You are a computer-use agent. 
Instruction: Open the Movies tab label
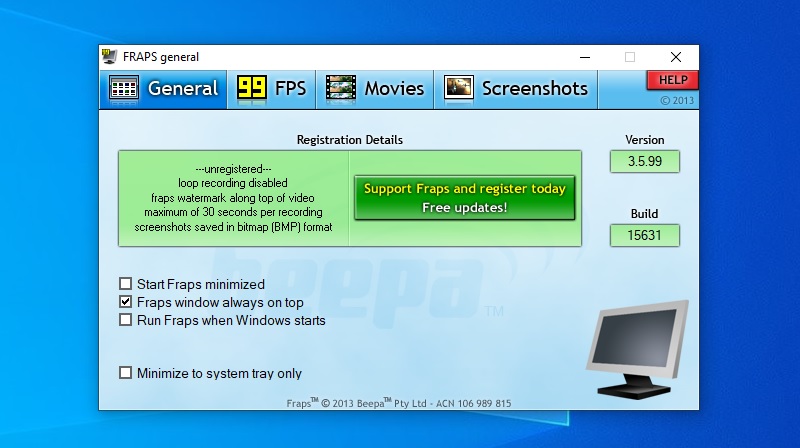point(394,88)
